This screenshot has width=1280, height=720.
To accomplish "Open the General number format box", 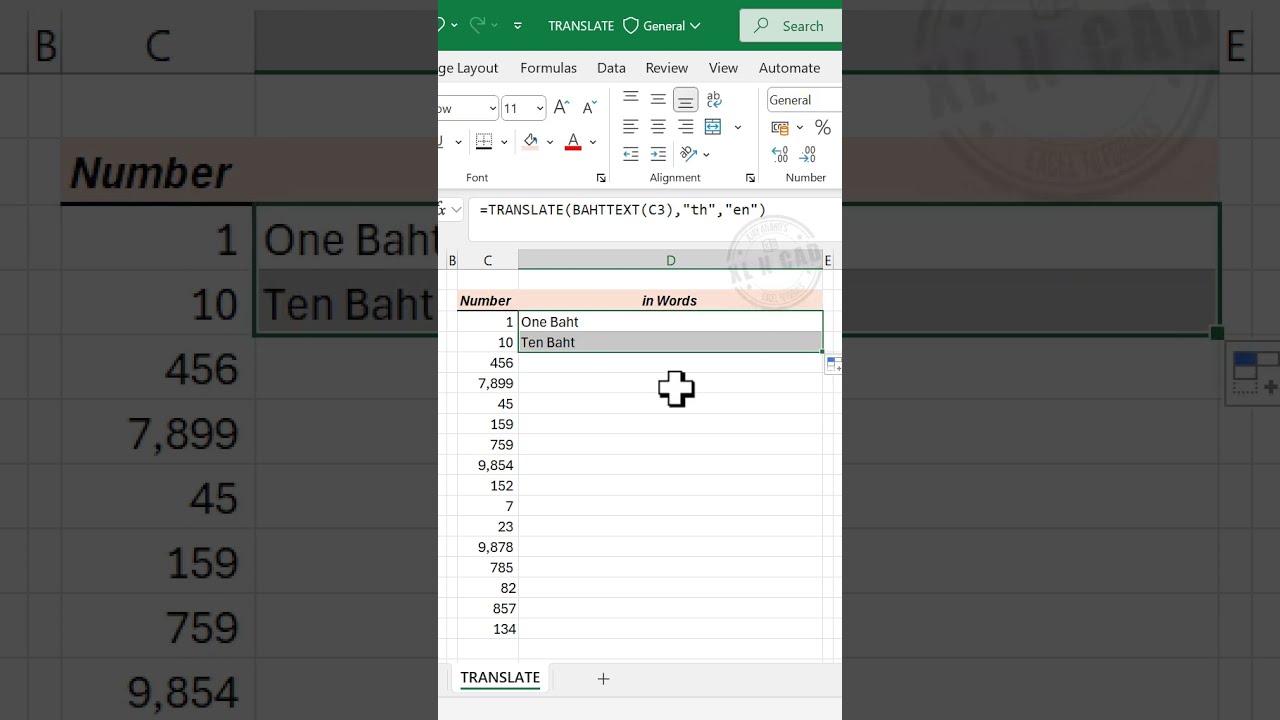I will tap(804, 100).
